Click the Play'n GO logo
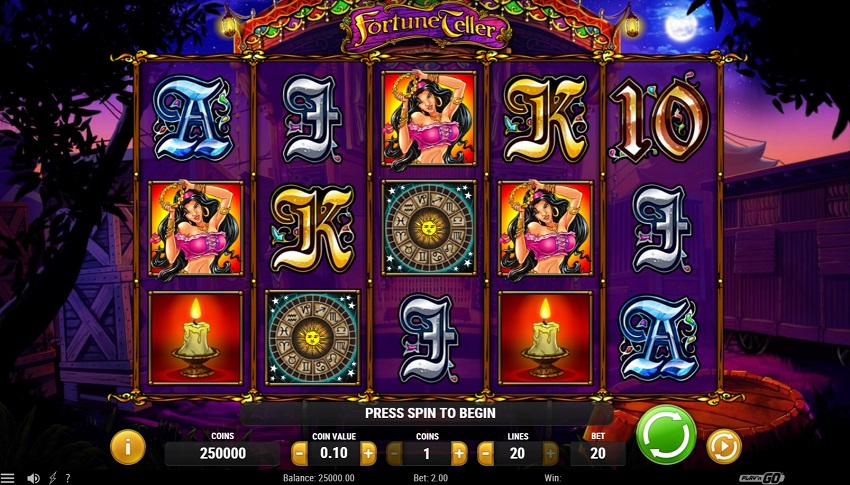Image resolution: width=850 pixels, height=485 pixels. tap(761, 478)
